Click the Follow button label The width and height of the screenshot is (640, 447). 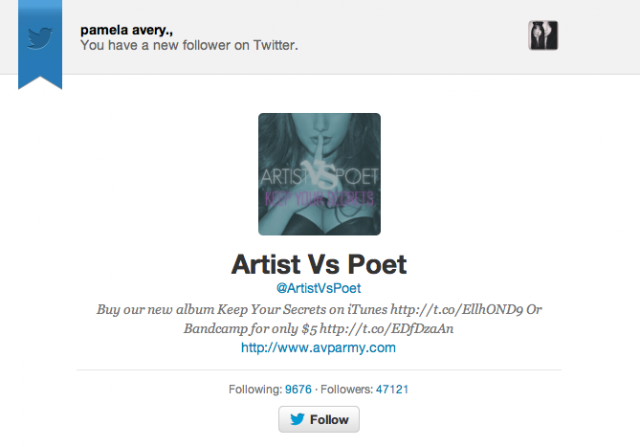(x=329, y=420)
